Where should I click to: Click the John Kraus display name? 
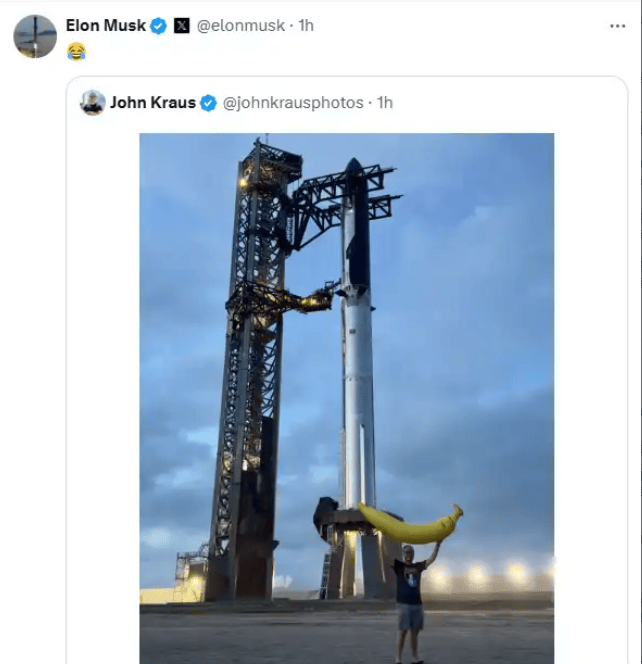point(153,103)
